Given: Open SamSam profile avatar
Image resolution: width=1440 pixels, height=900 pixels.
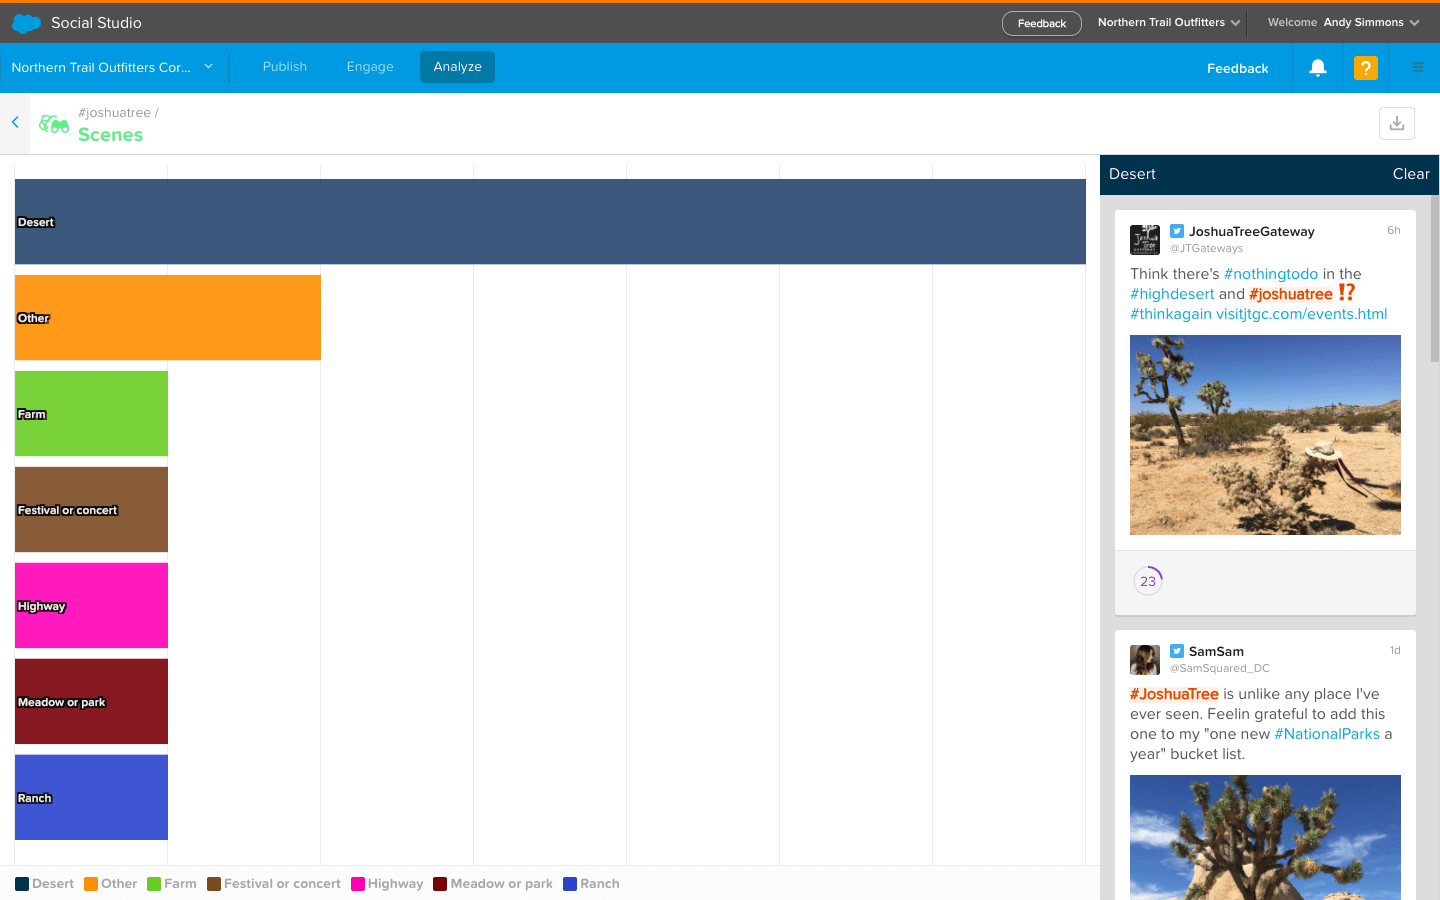Looking at the screenshot, I should tap(1145, 660).
